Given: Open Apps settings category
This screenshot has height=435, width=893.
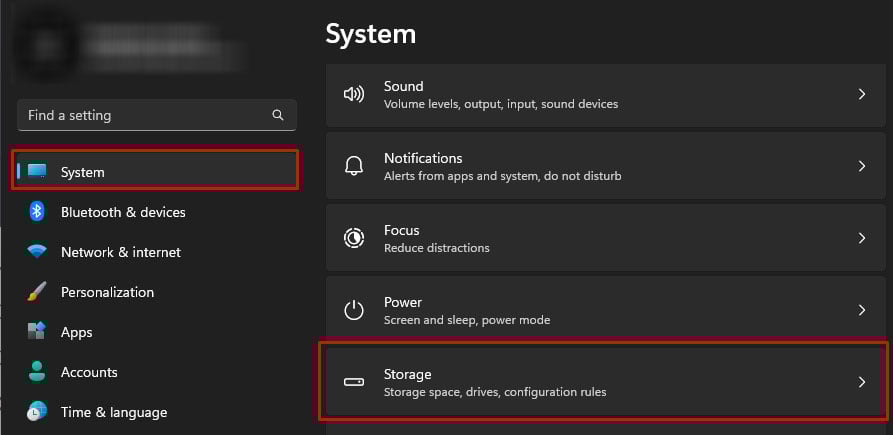Looking at the screenshot, I should (76, 332).
